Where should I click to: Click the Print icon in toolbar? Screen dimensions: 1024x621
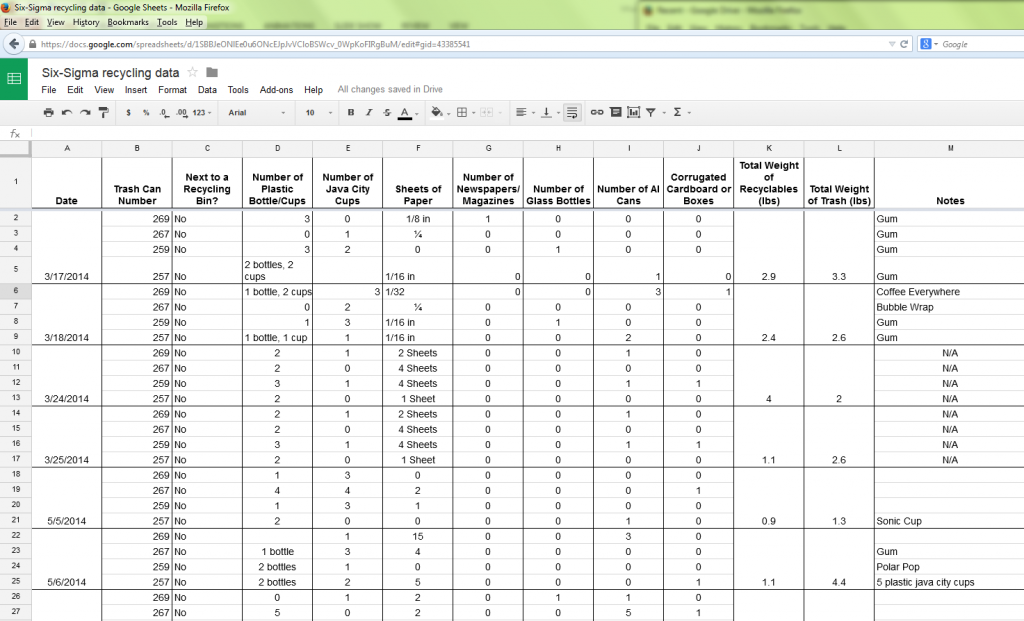point(49,113)
